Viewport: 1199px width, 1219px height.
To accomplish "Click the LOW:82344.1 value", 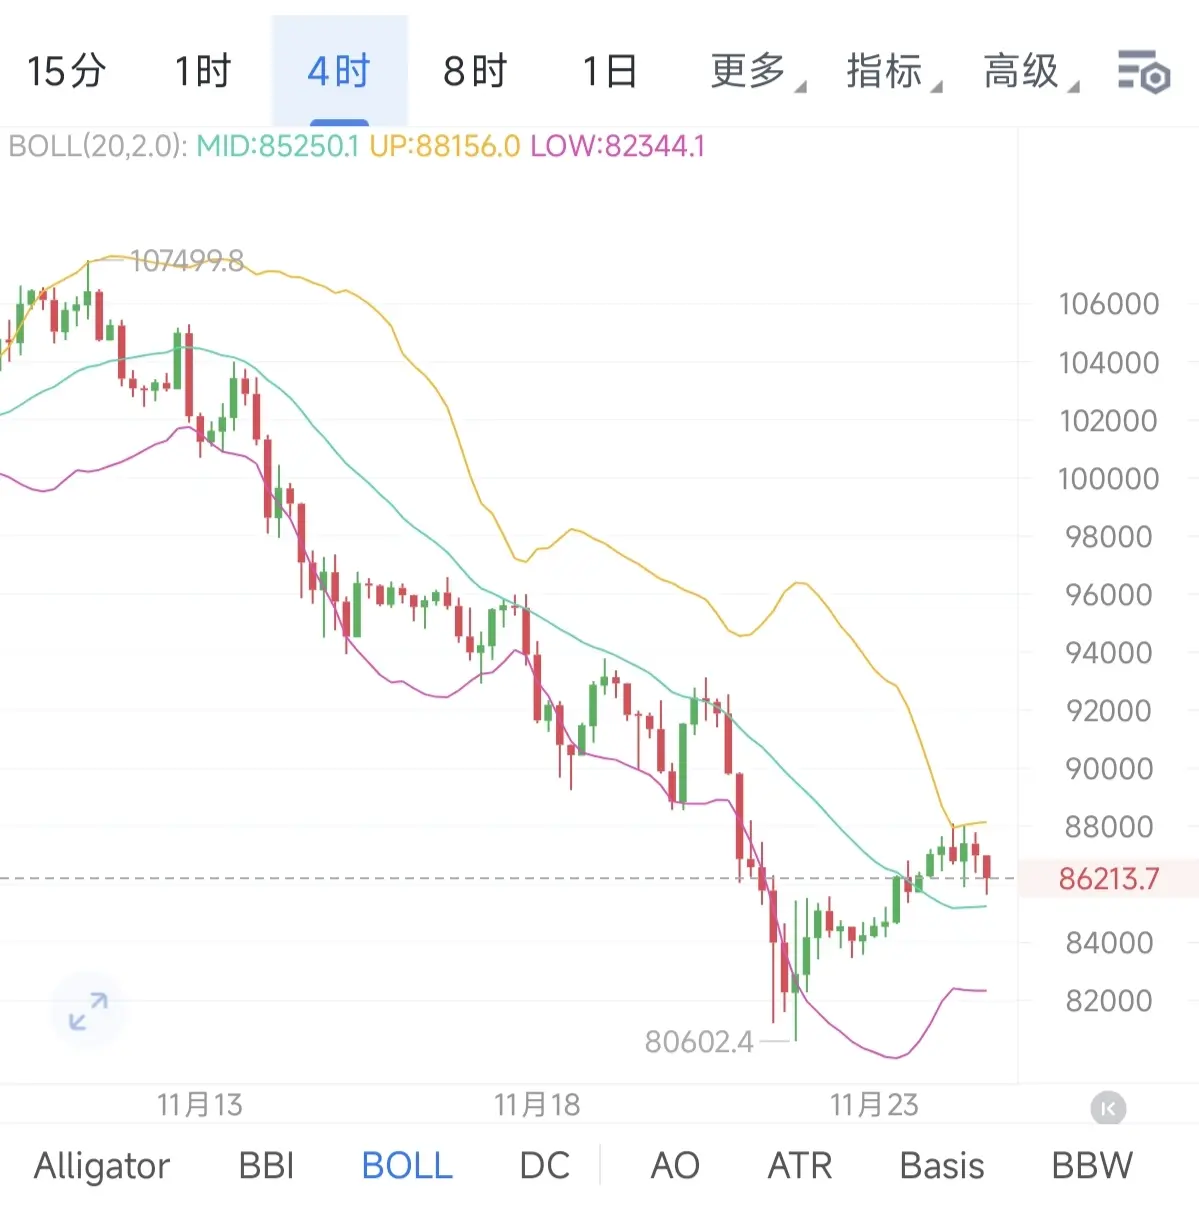I will (x=617, y=147).
